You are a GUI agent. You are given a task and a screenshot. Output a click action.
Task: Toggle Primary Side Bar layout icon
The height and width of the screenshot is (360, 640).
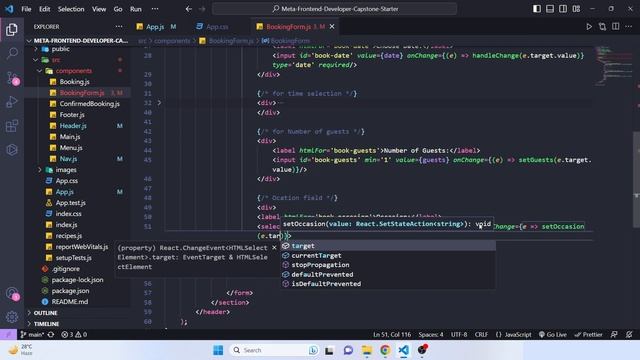click(x=537, y=9)
